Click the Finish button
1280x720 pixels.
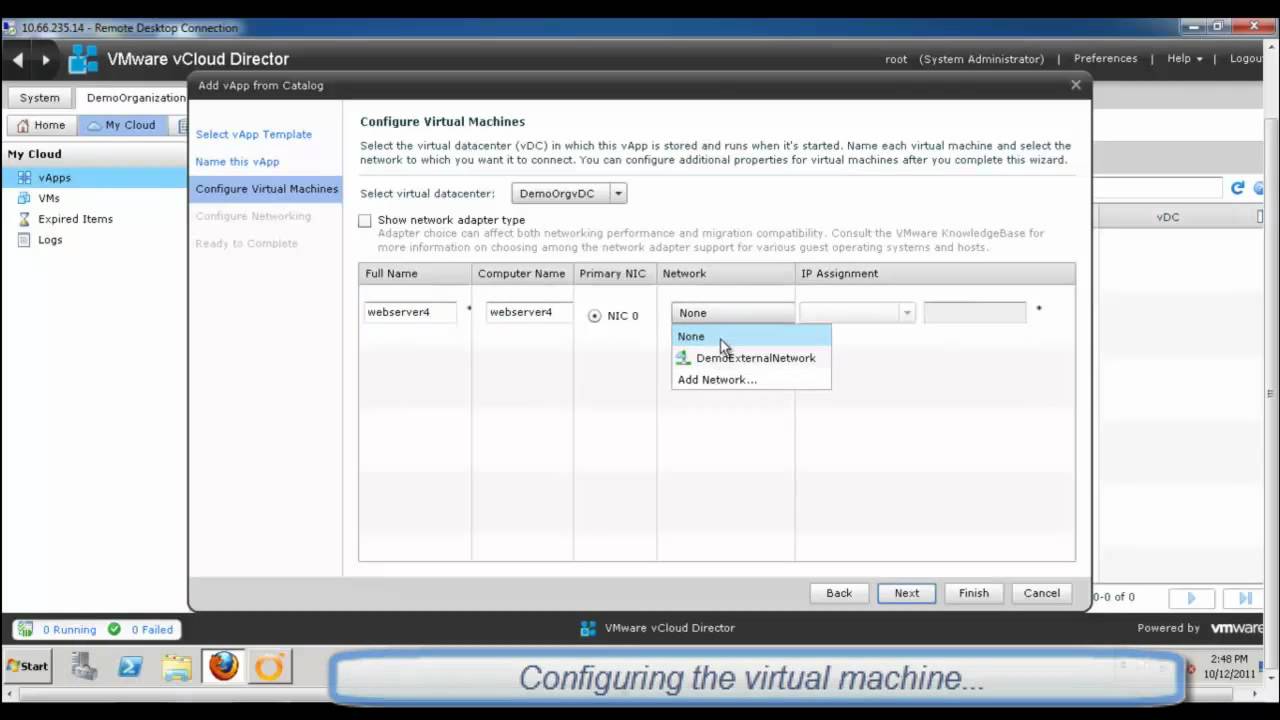[x=974, y=593]
